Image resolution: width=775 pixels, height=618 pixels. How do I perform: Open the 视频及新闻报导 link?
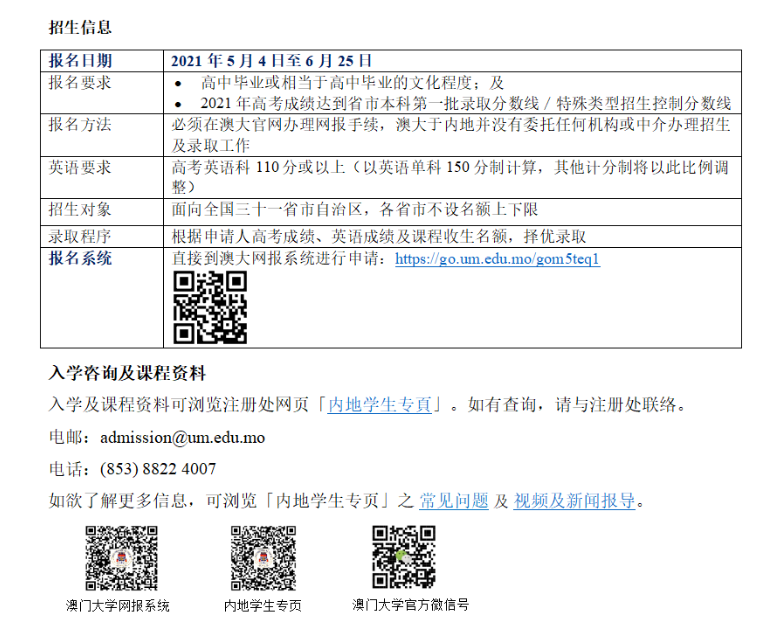click(574, 501)
